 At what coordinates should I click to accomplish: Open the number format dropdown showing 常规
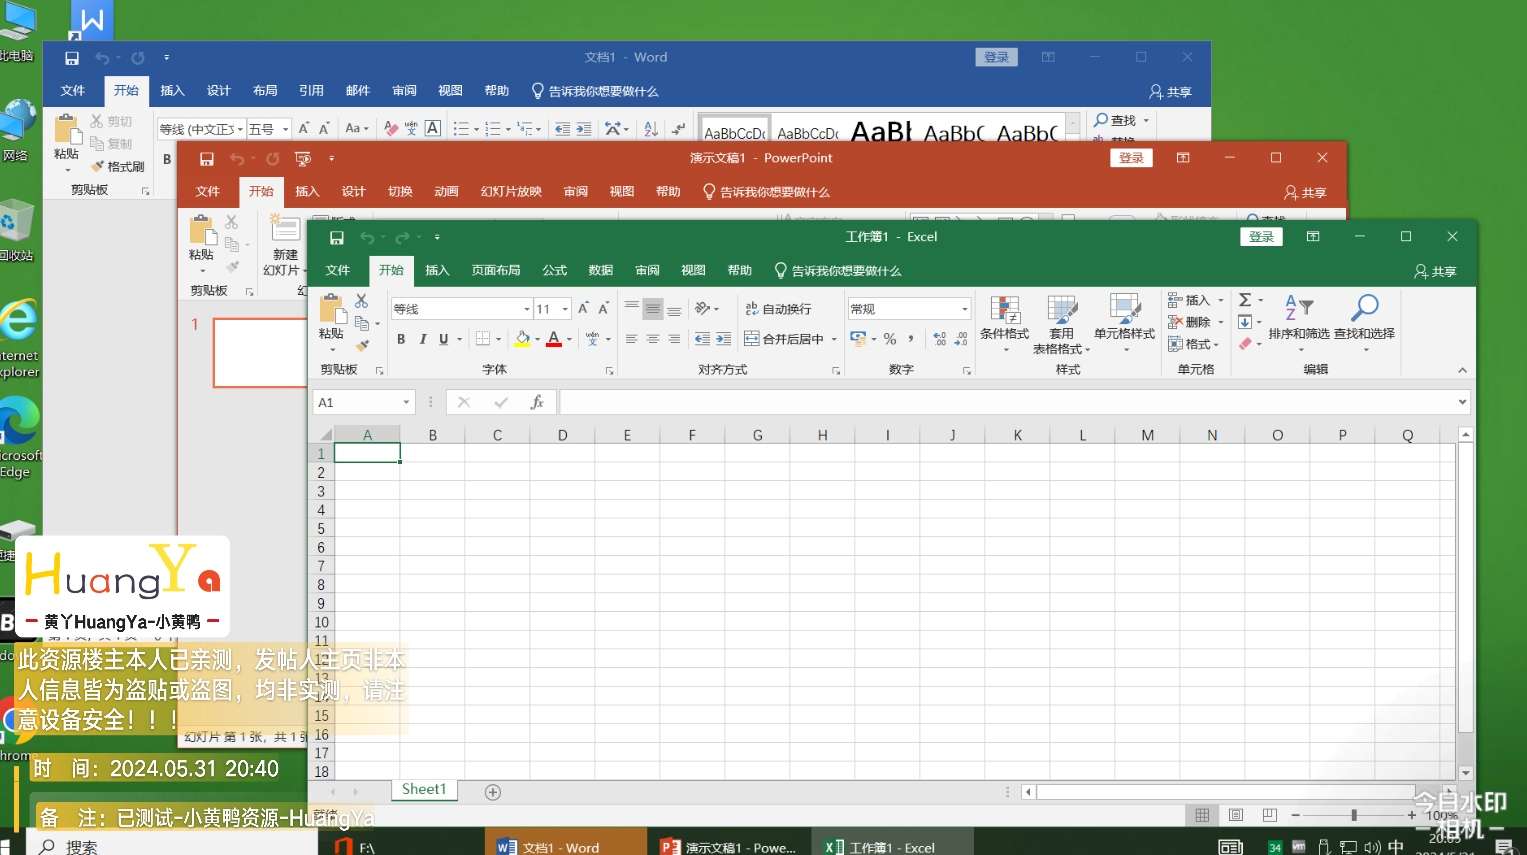point(964,309)
